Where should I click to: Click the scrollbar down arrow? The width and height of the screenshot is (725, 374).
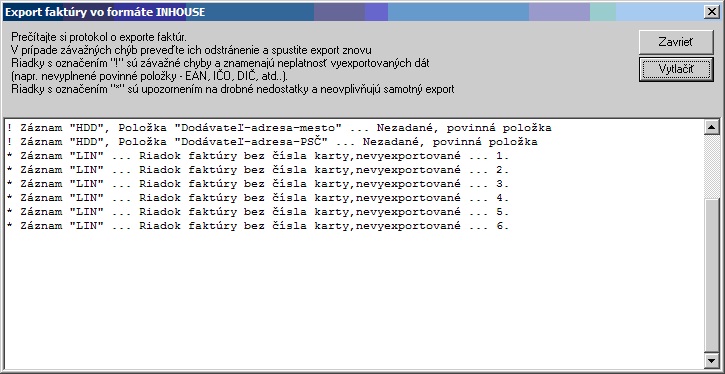[711, 359]
